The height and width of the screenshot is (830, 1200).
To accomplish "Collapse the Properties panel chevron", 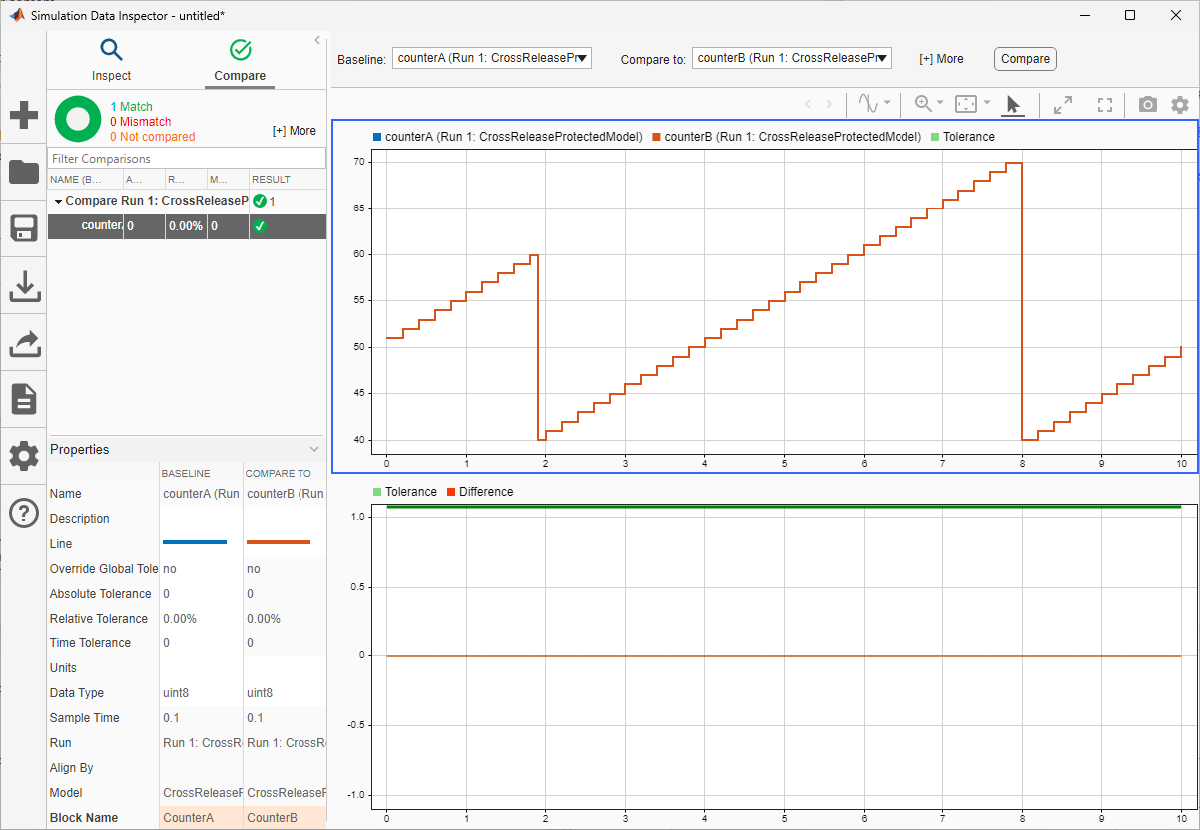I will point(314,450).
